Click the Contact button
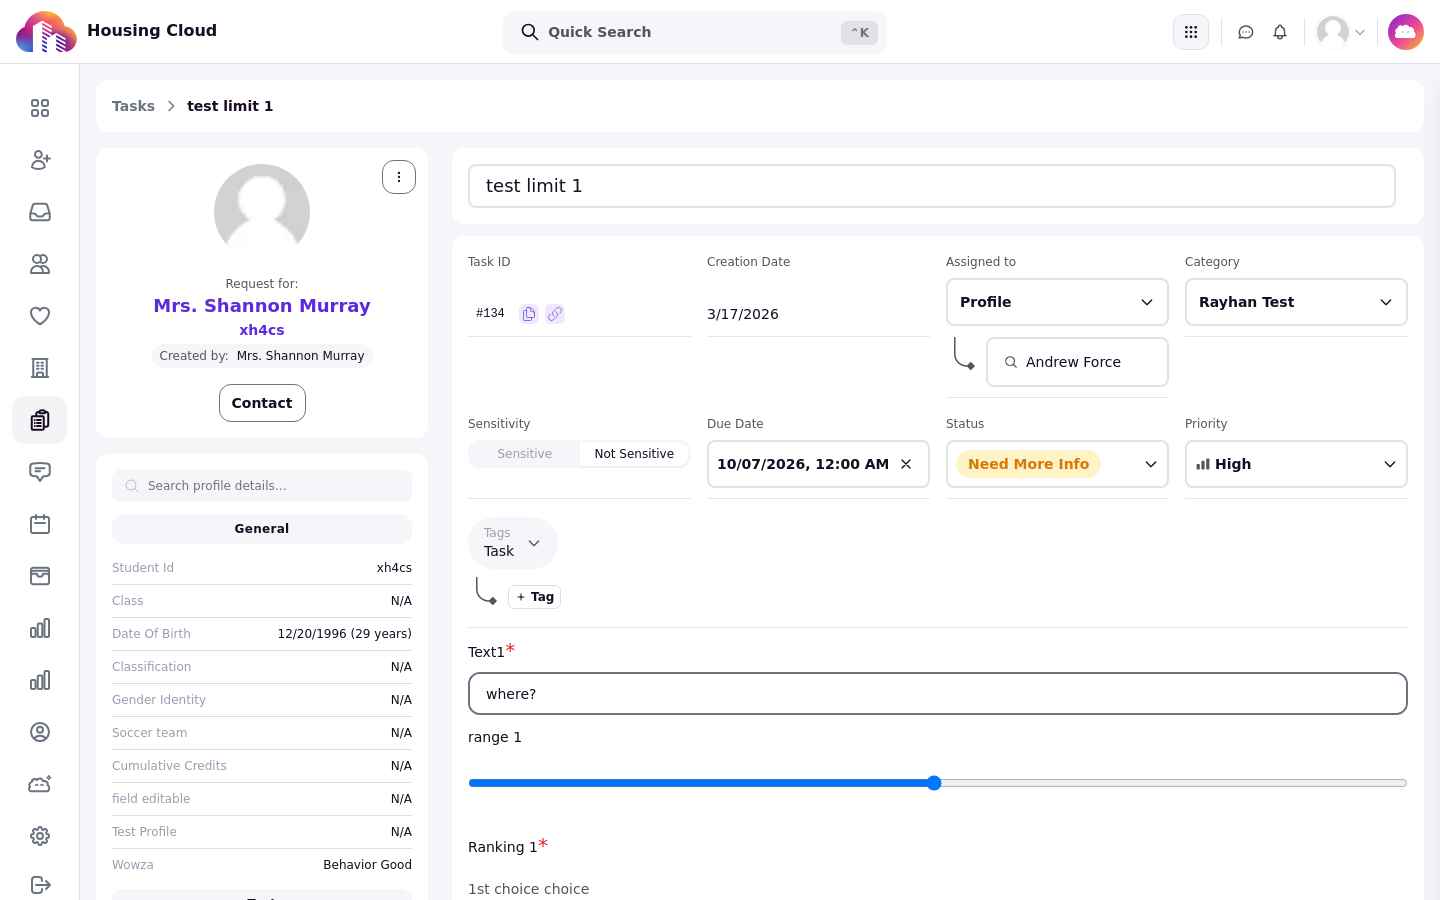This screenshot has width=1440, height=900. pos(262,403)
